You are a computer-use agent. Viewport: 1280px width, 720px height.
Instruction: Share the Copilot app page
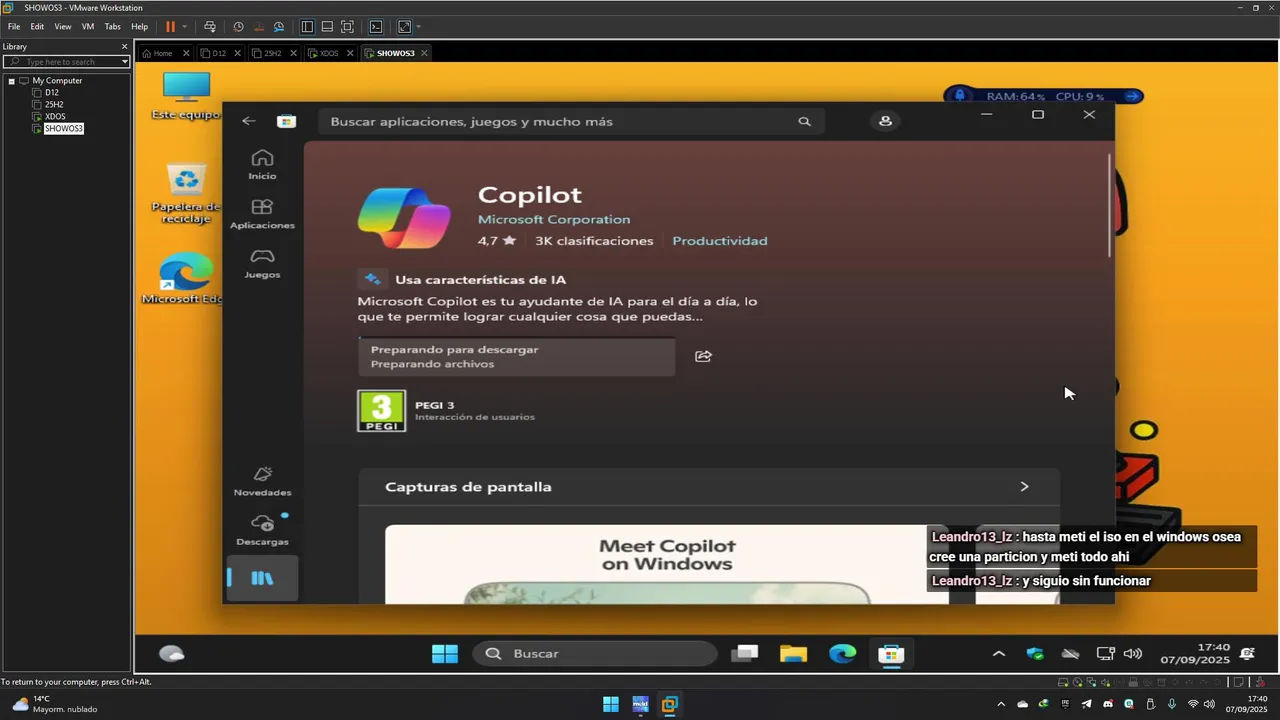pyautogui.click(x=703, y=356)
